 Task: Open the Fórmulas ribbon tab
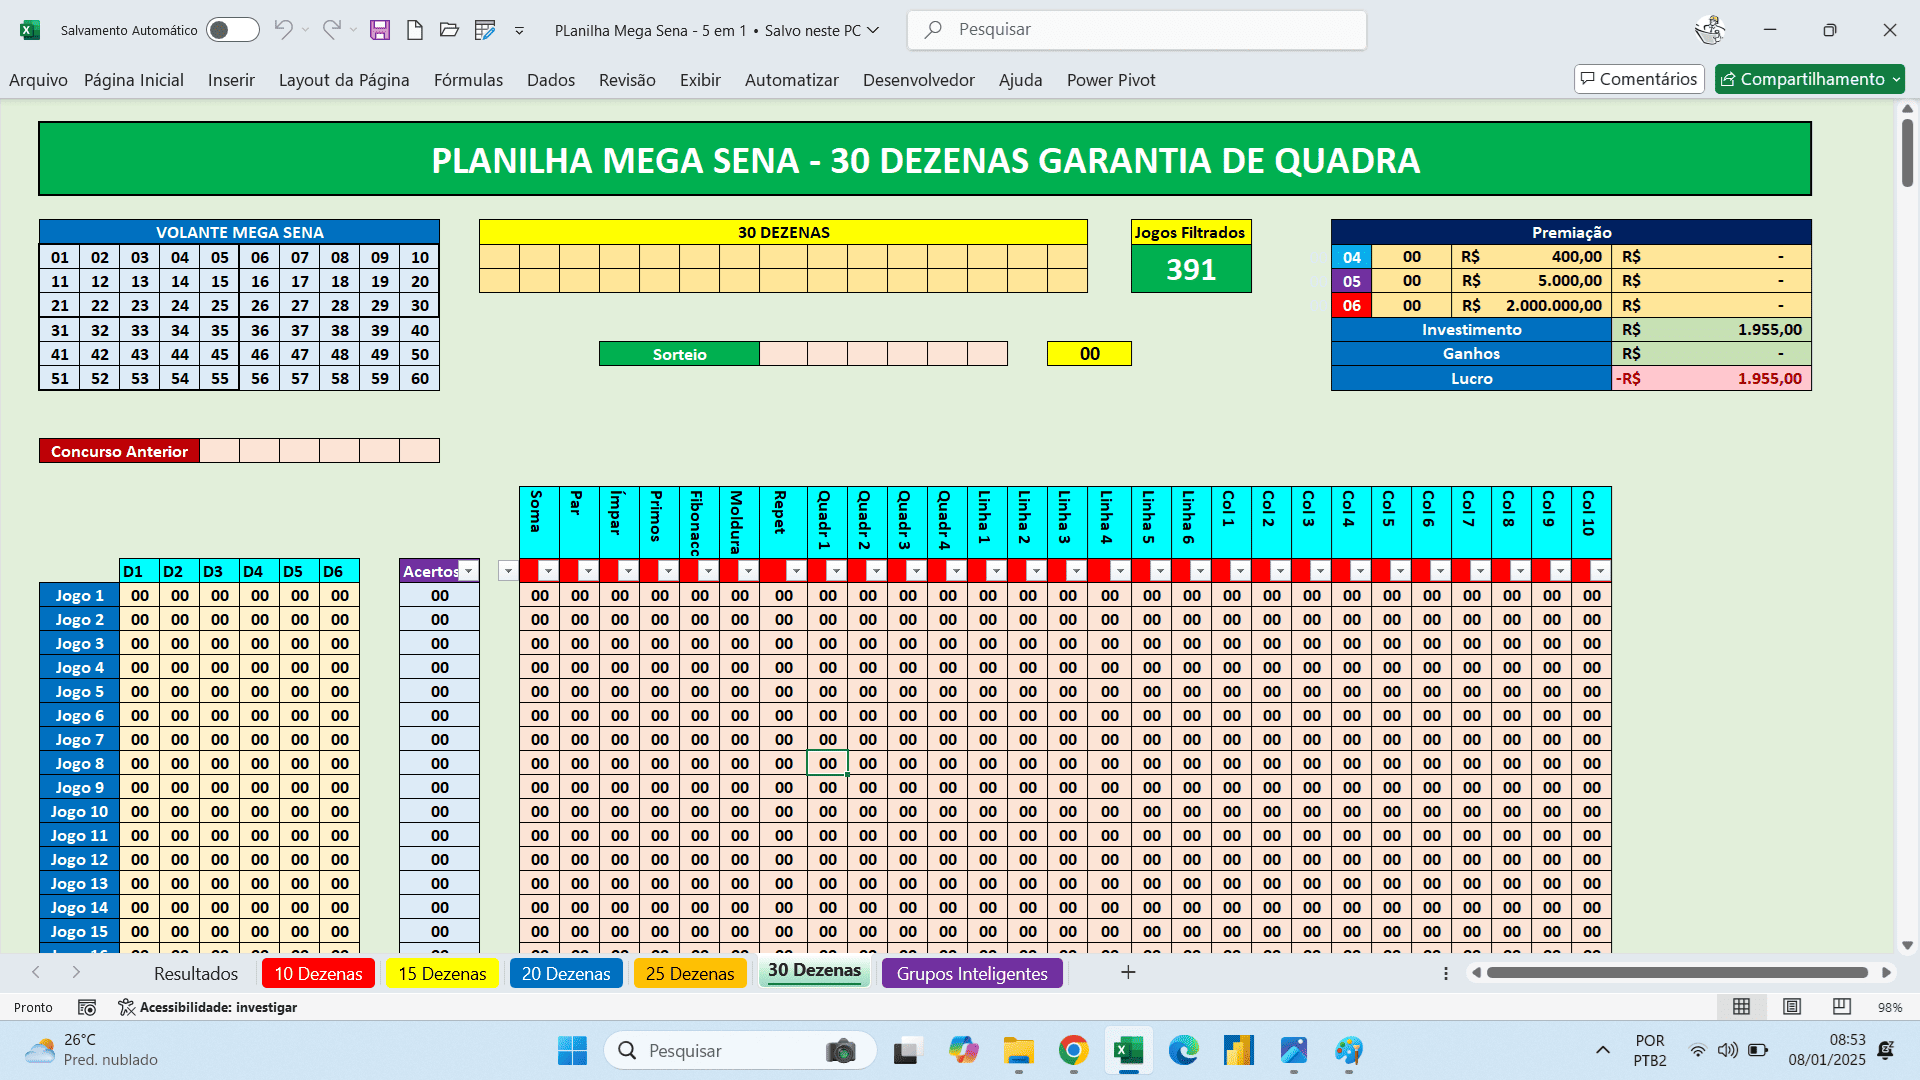point(468,80)
